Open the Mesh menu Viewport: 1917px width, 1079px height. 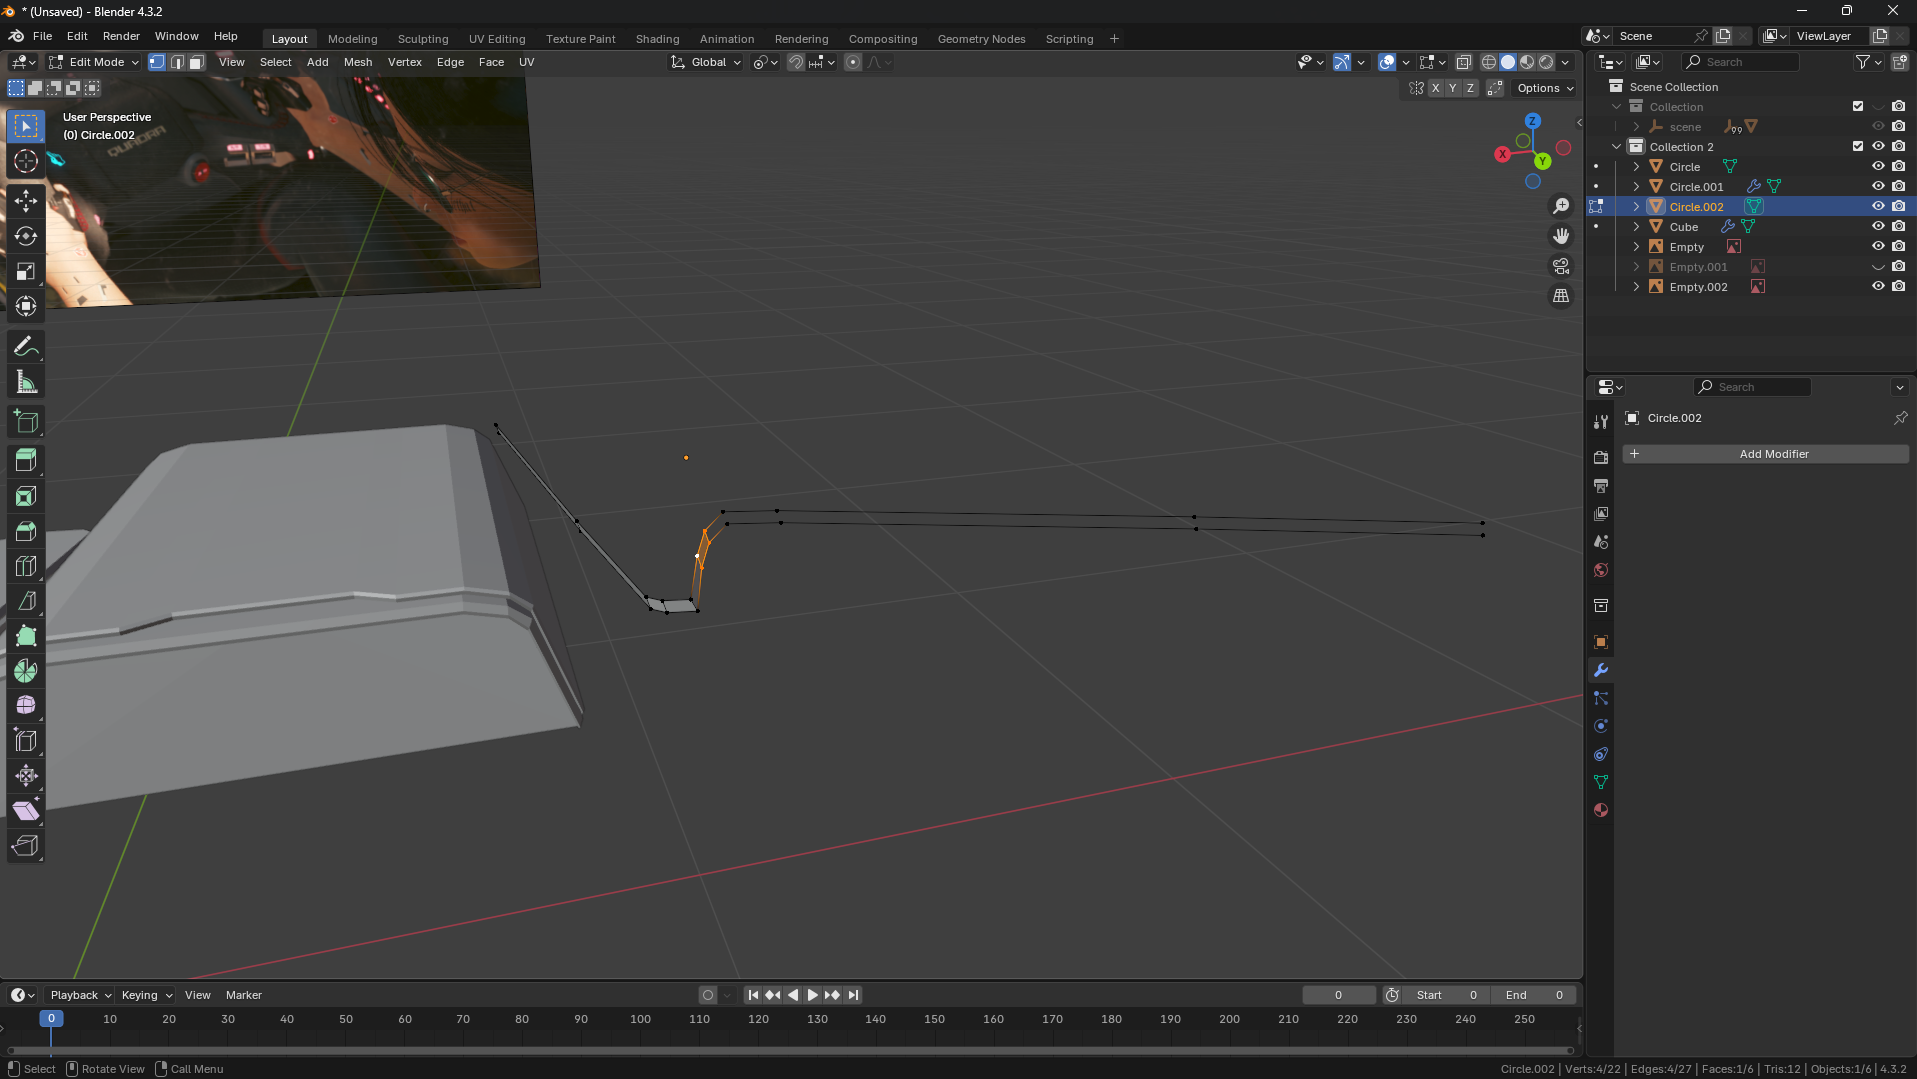click(x=357, y=62)
